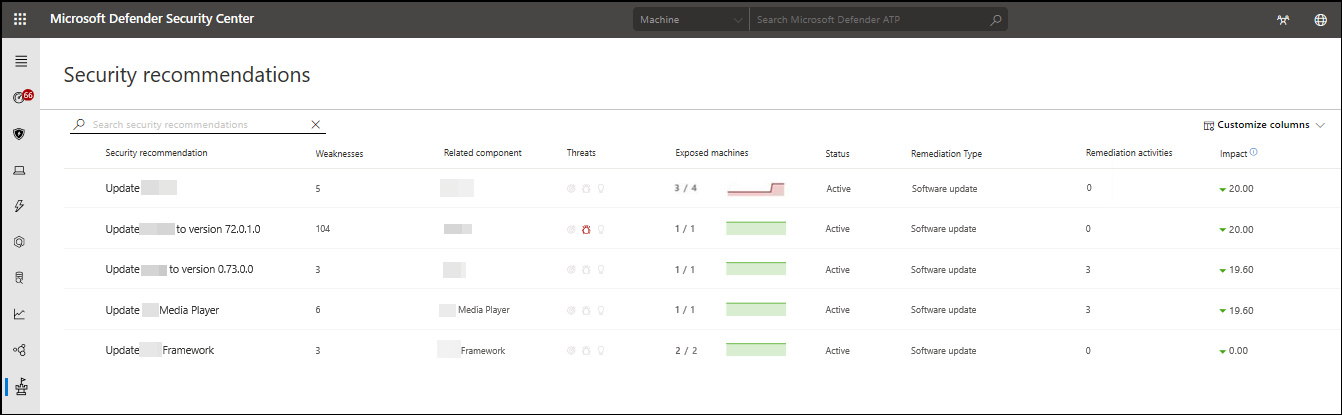Click Customize columns button

[x=1264, y=125]
